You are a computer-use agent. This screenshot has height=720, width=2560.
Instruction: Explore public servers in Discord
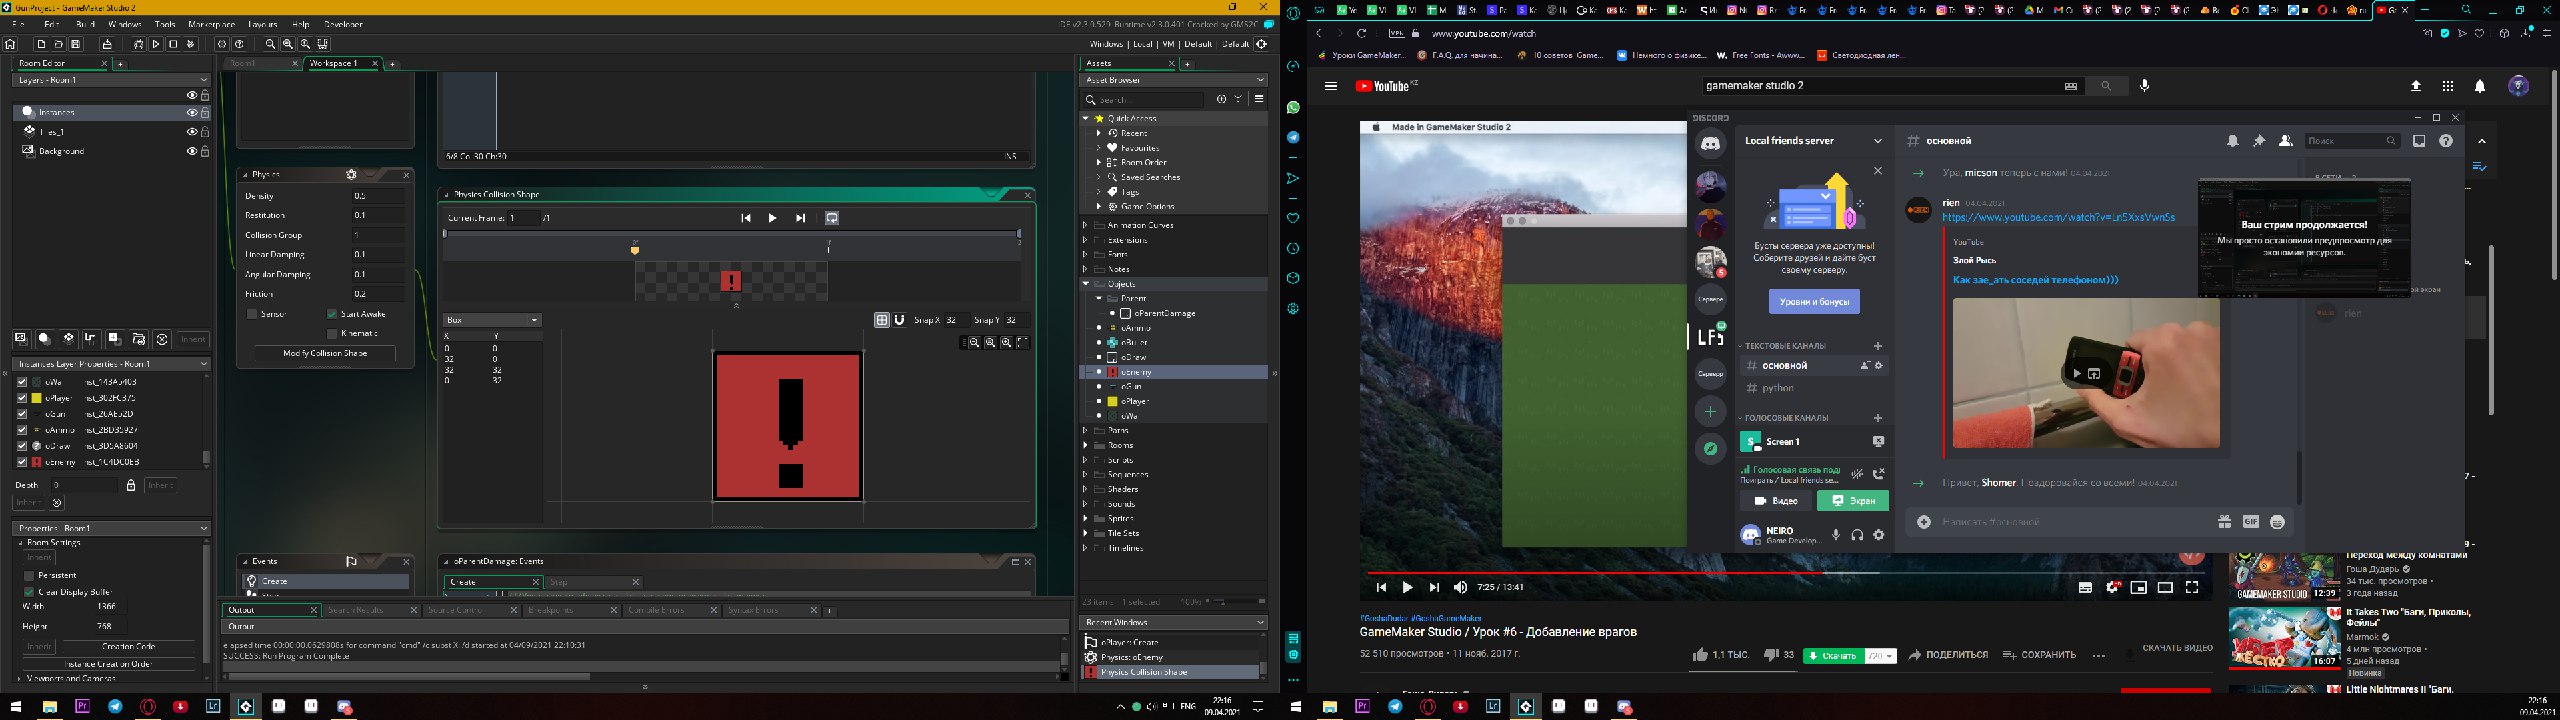[1711, 449]
